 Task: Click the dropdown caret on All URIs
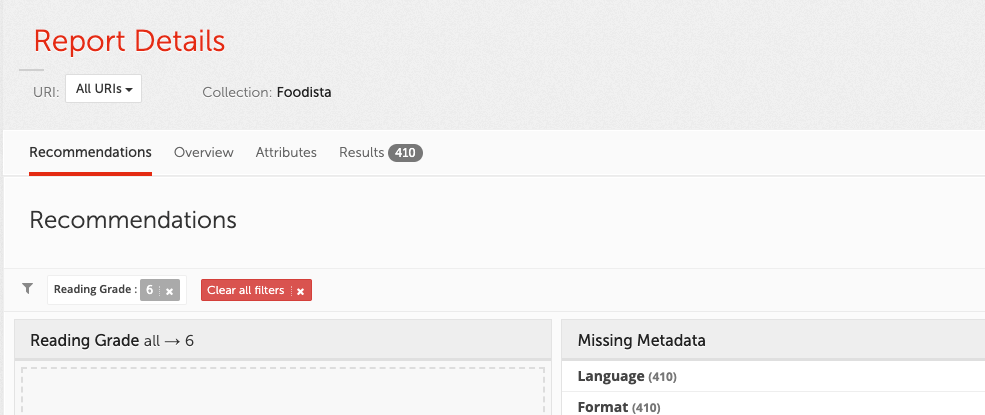click(130, 89)
